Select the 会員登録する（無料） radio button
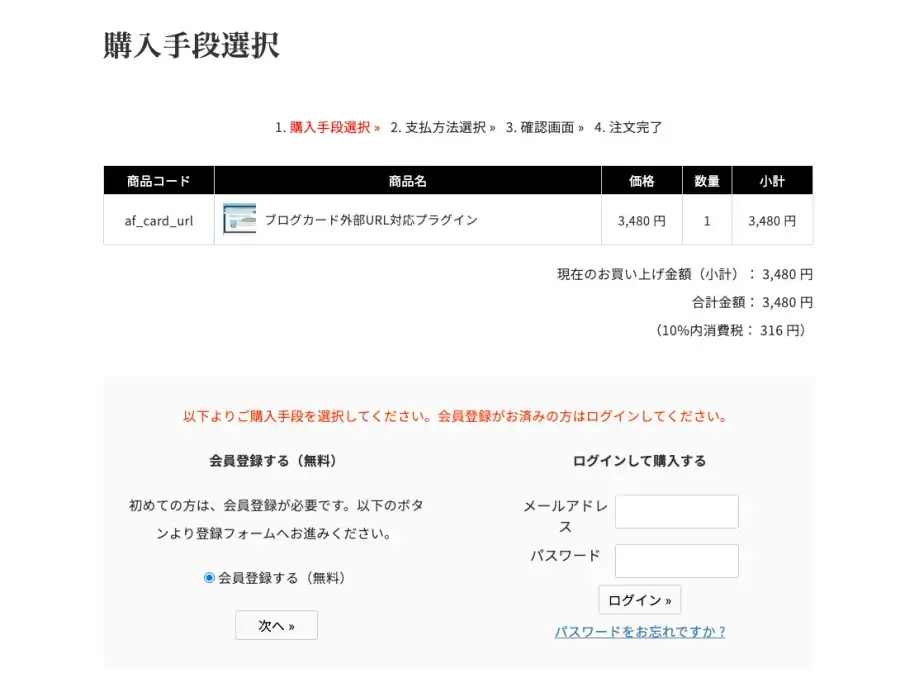The image size is (900, 695). (x=209, y=578)
